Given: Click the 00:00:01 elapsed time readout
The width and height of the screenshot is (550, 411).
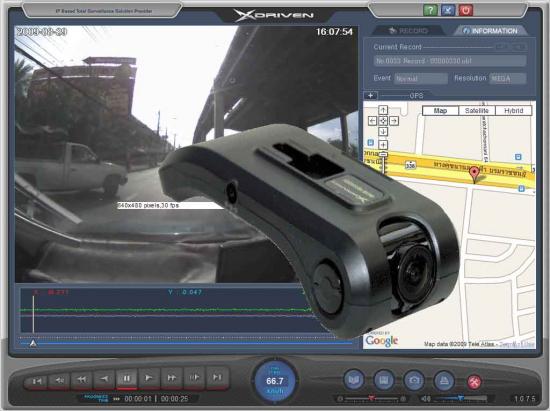Looking at the screenshot, I should (x=138, y=399).
